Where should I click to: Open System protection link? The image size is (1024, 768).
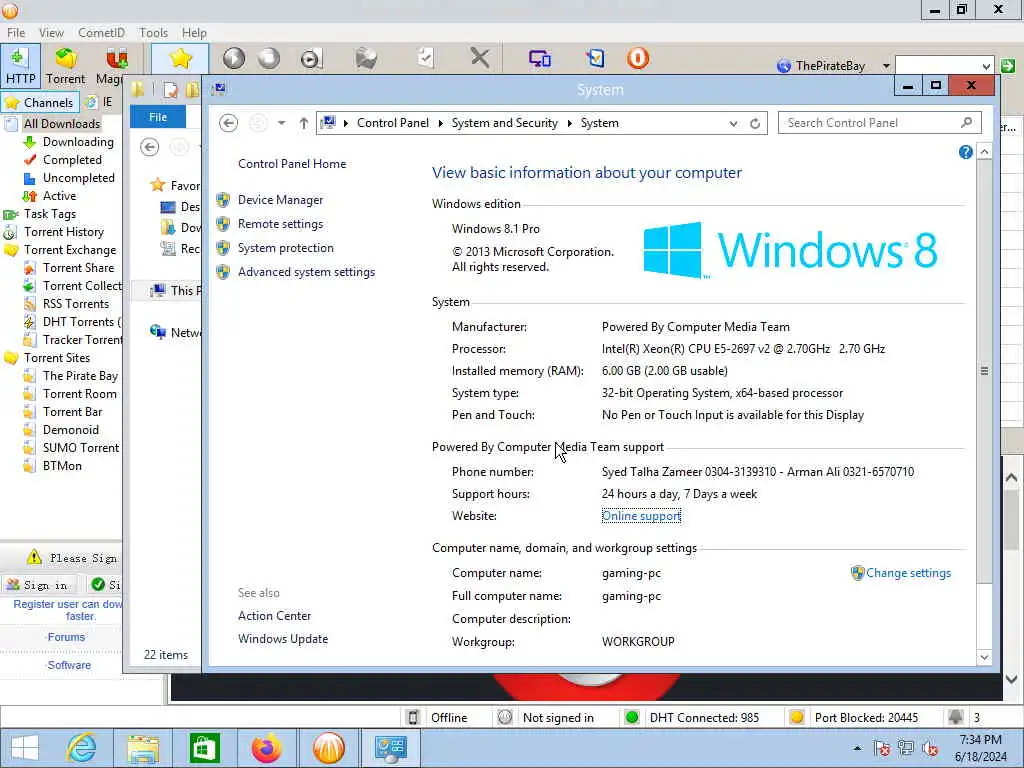[285, 248]
